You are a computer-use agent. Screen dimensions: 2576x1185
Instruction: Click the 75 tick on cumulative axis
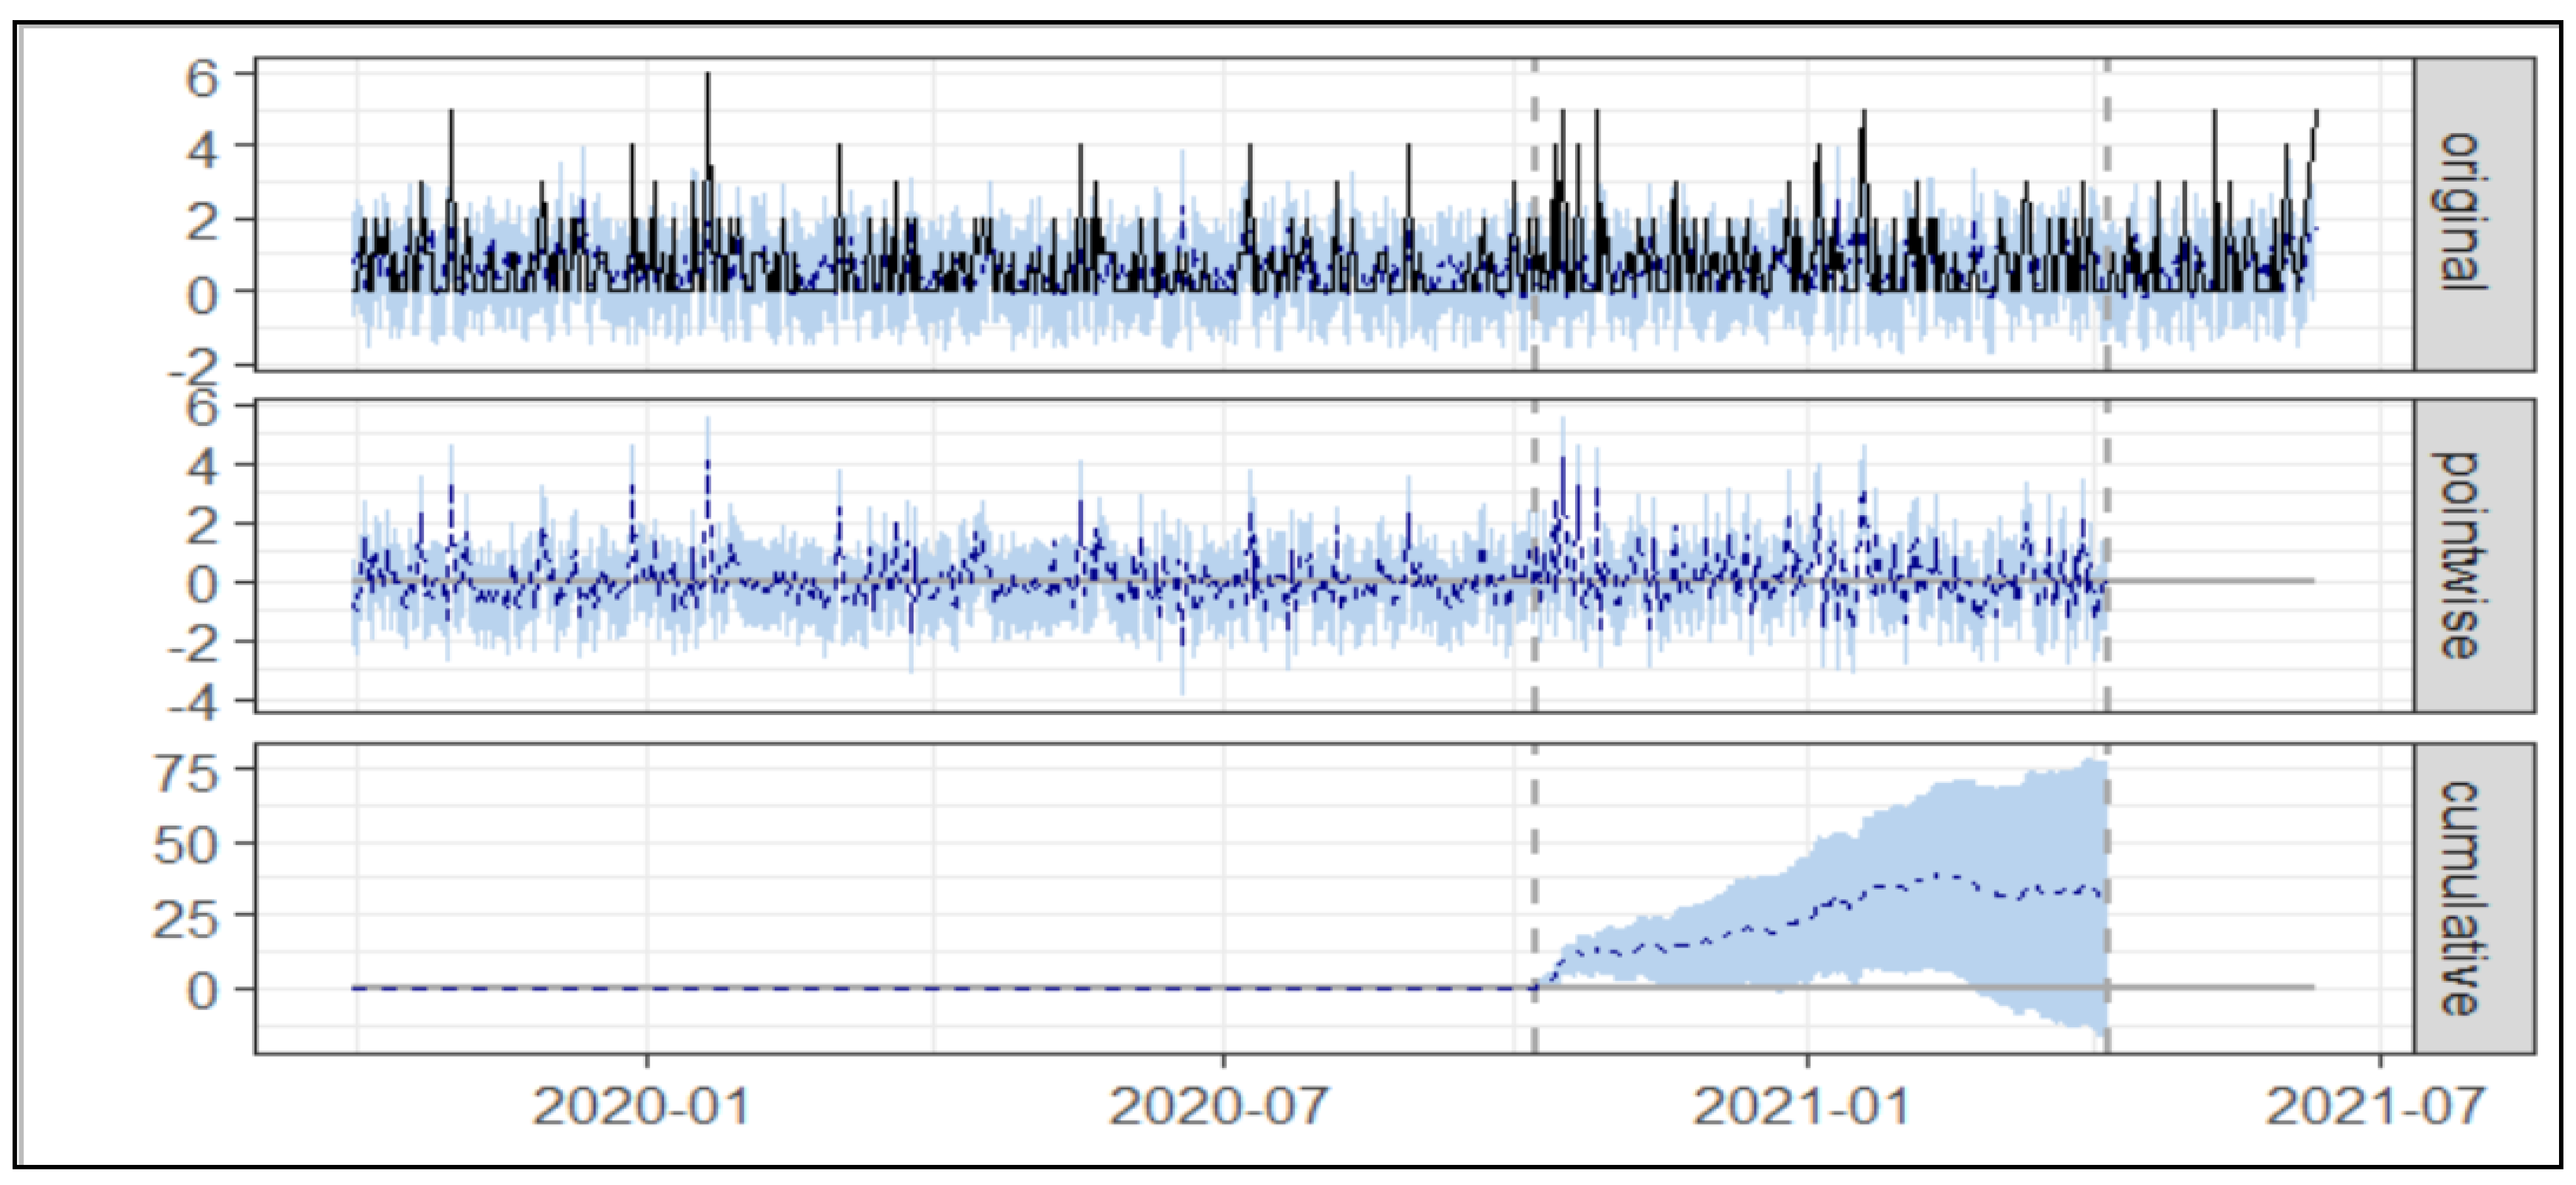coord(184,772)
